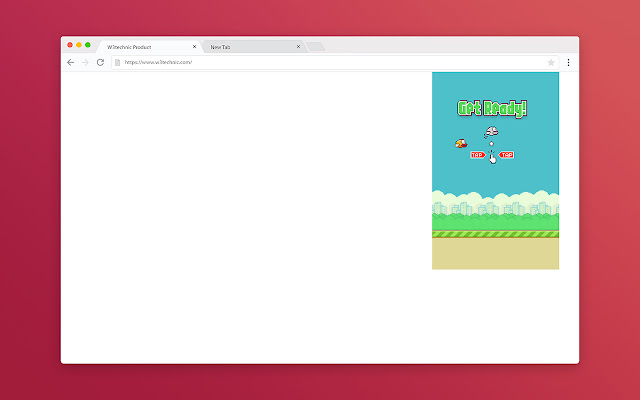Click the green window maximize button

coord(88,45)
